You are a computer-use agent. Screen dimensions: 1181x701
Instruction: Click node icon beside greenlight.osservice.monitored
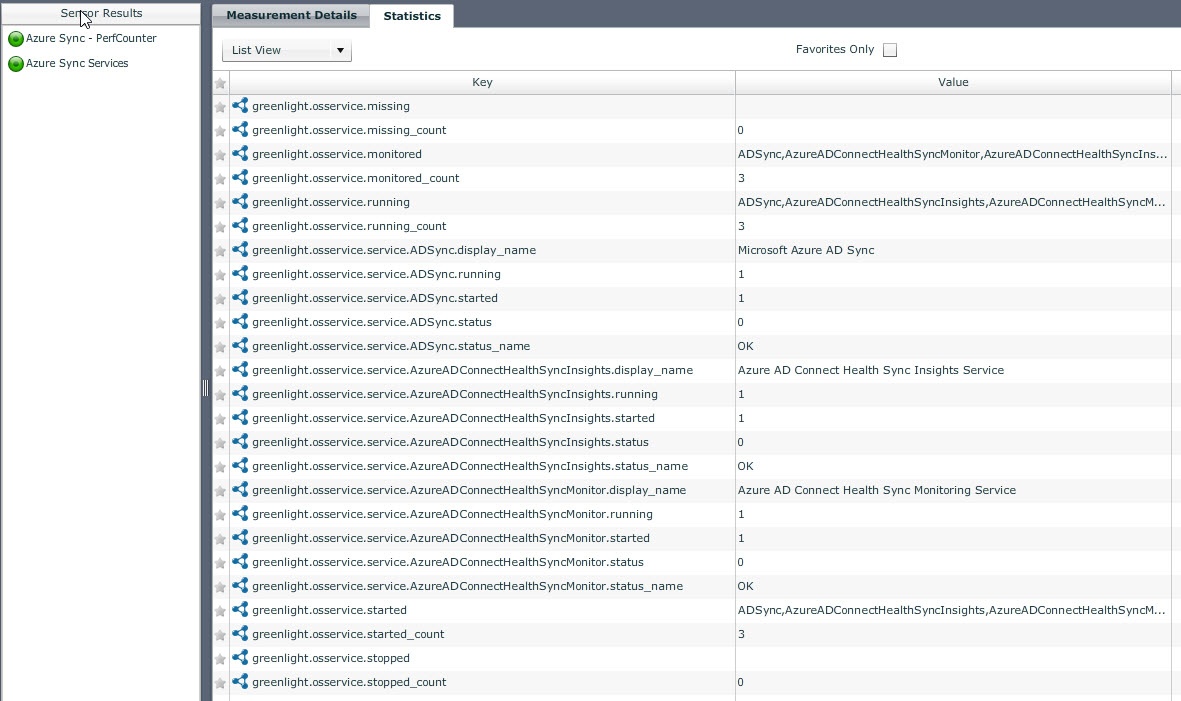[240, 154]
